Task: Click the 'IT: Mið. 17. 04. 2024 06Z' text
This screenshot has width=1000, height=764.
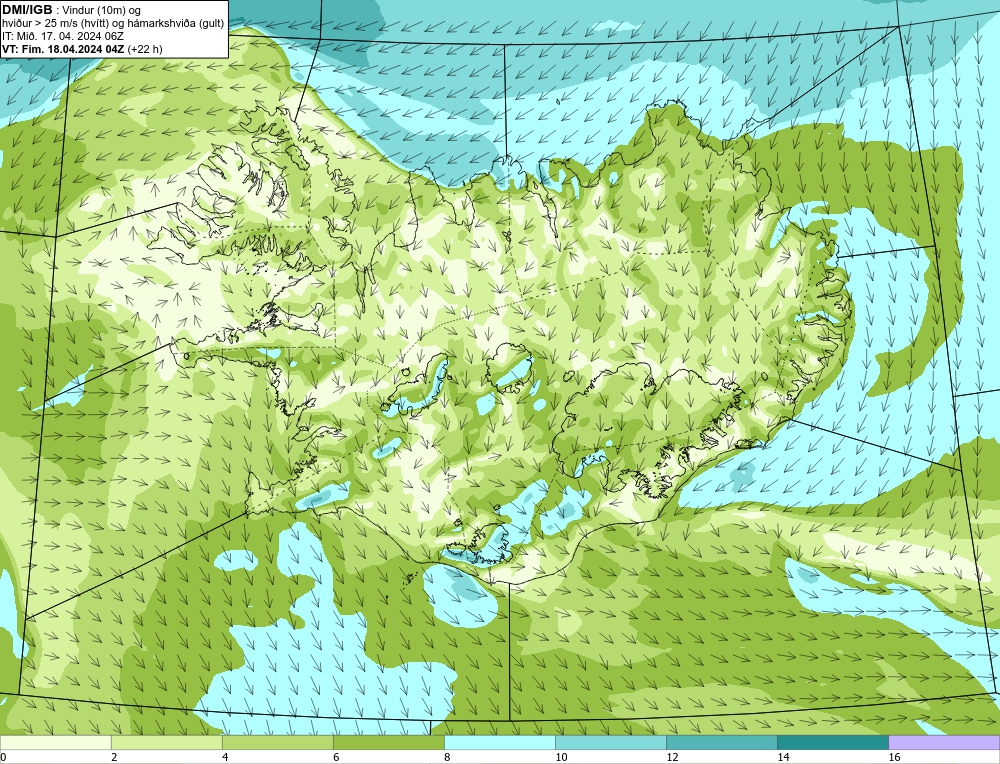Action: tap(62, 36)
